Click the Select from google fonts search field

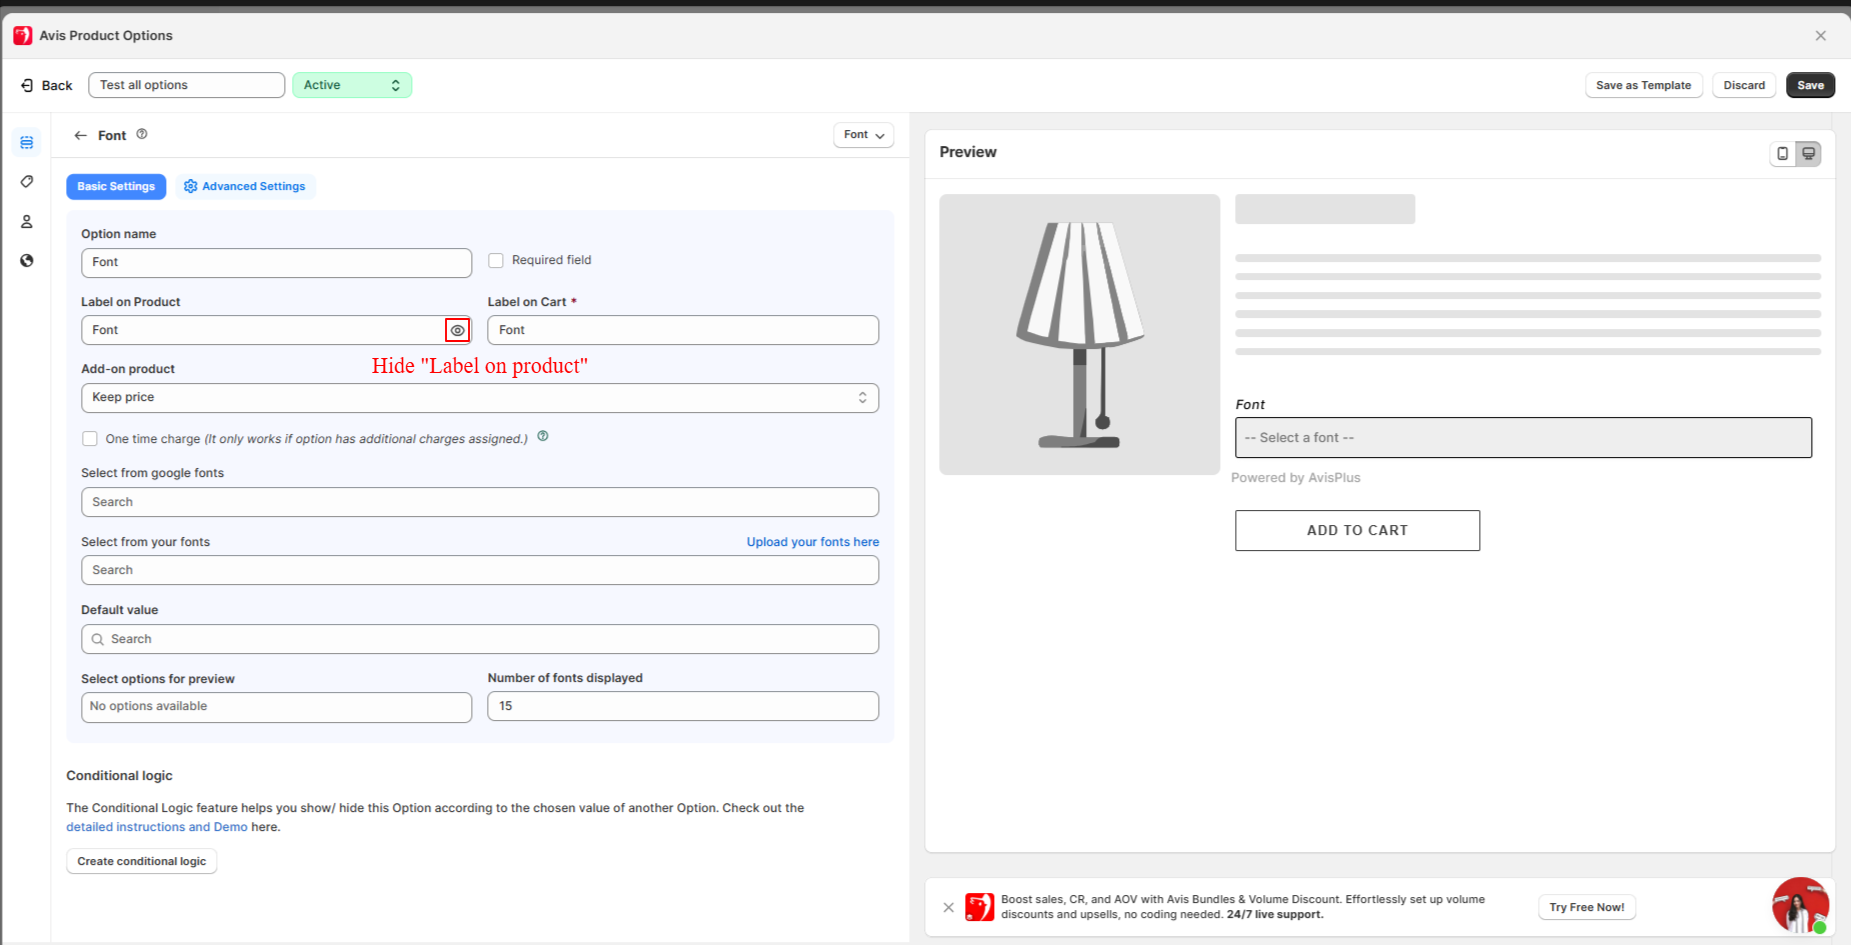[479, 502]
